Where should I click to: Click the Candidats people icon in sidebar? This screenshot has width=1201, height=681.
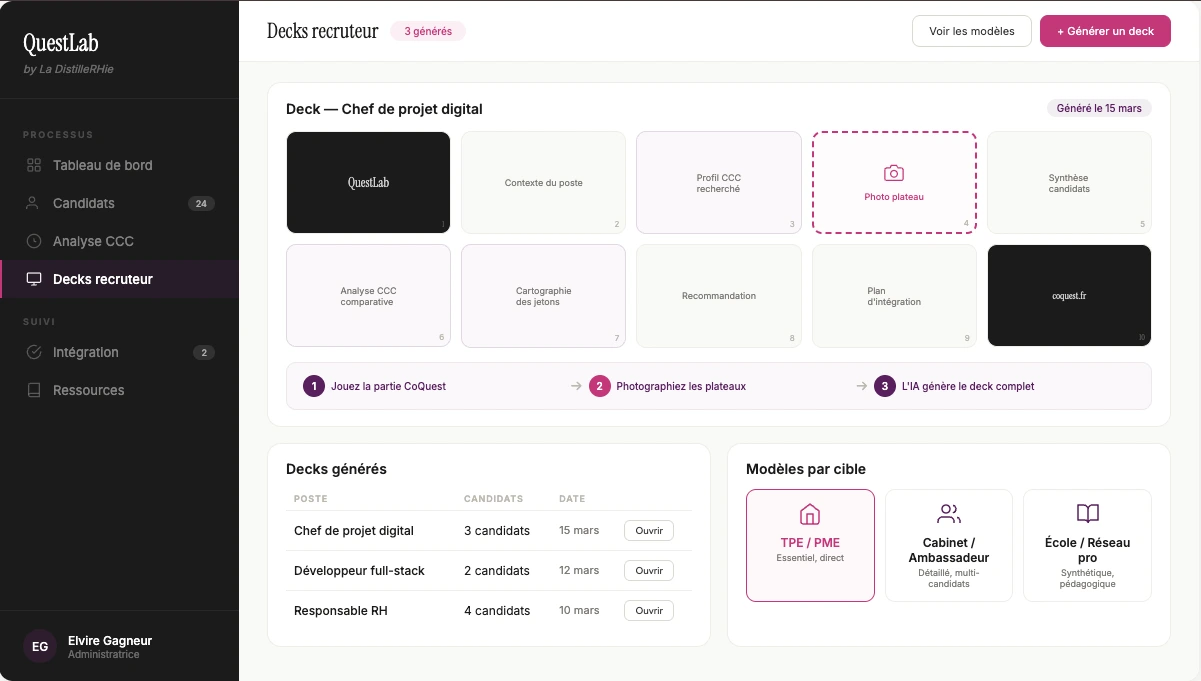(x=33, y=203)
